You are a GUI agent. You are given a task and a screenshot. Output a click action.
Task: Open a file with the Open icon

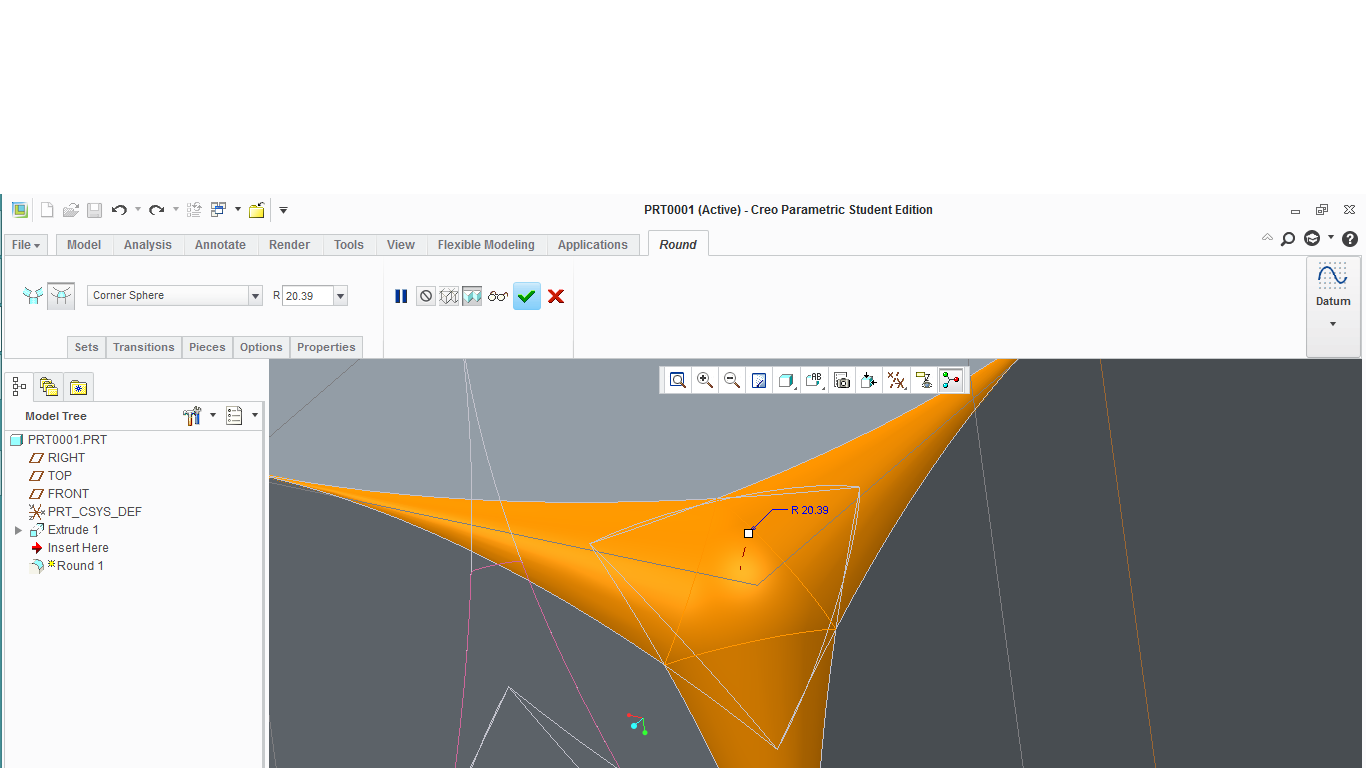[x=71, y=210]
